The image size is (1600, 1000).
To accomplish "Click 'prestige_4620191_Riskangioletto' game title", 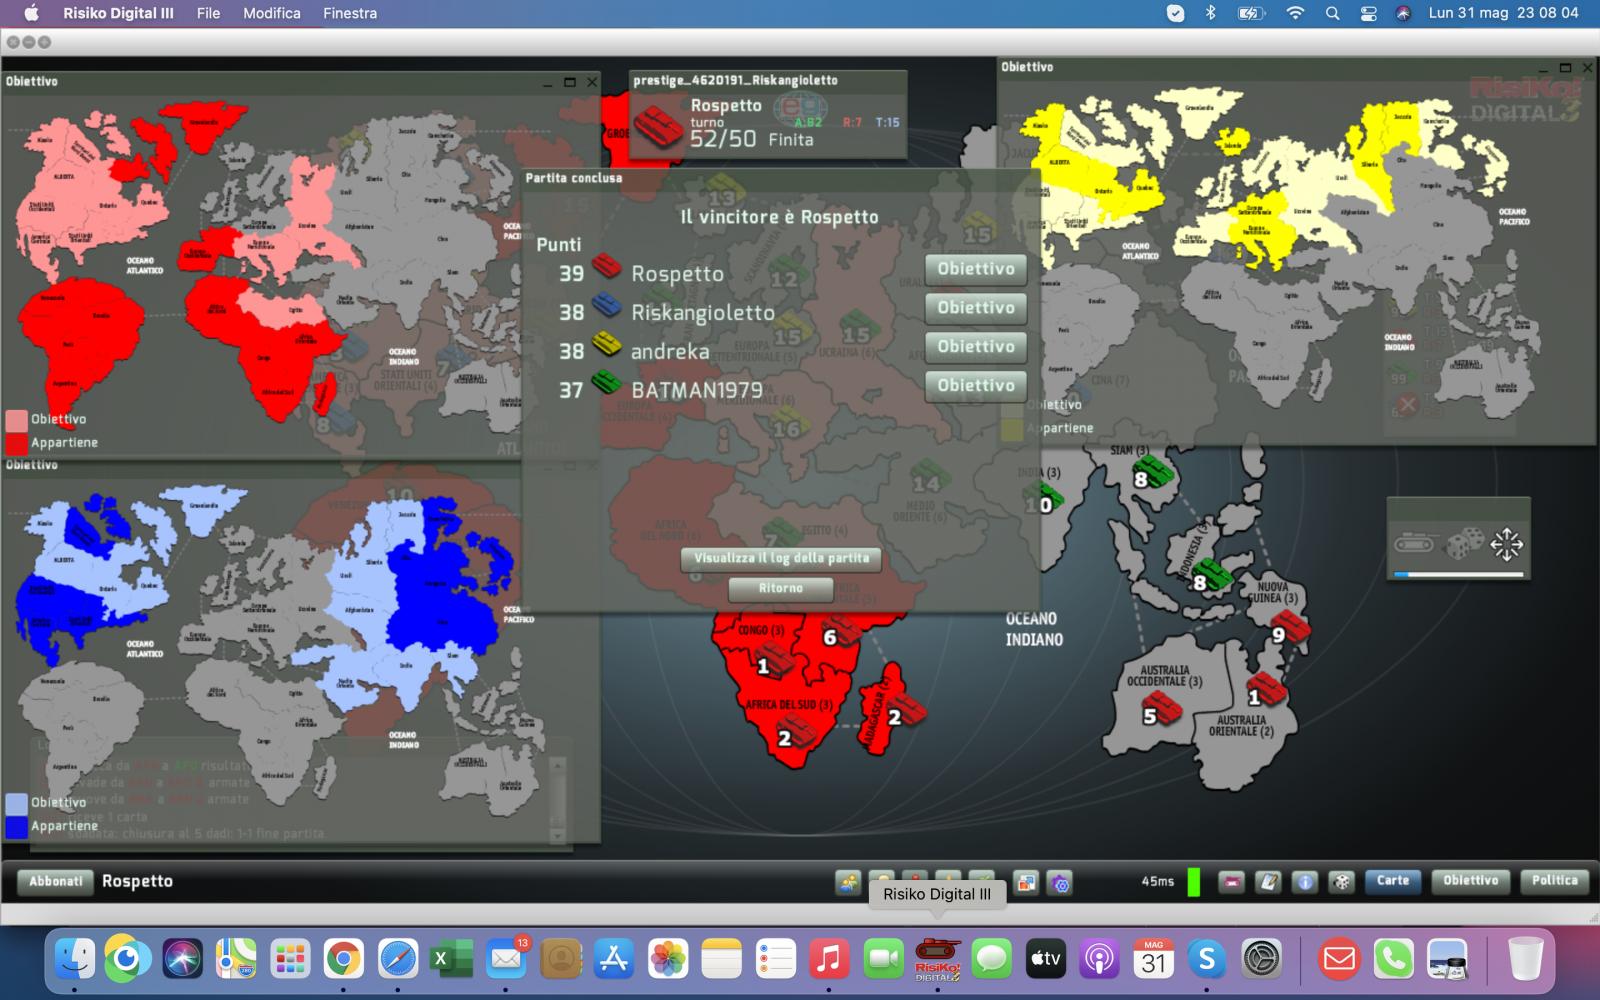I will coord(735,80).
